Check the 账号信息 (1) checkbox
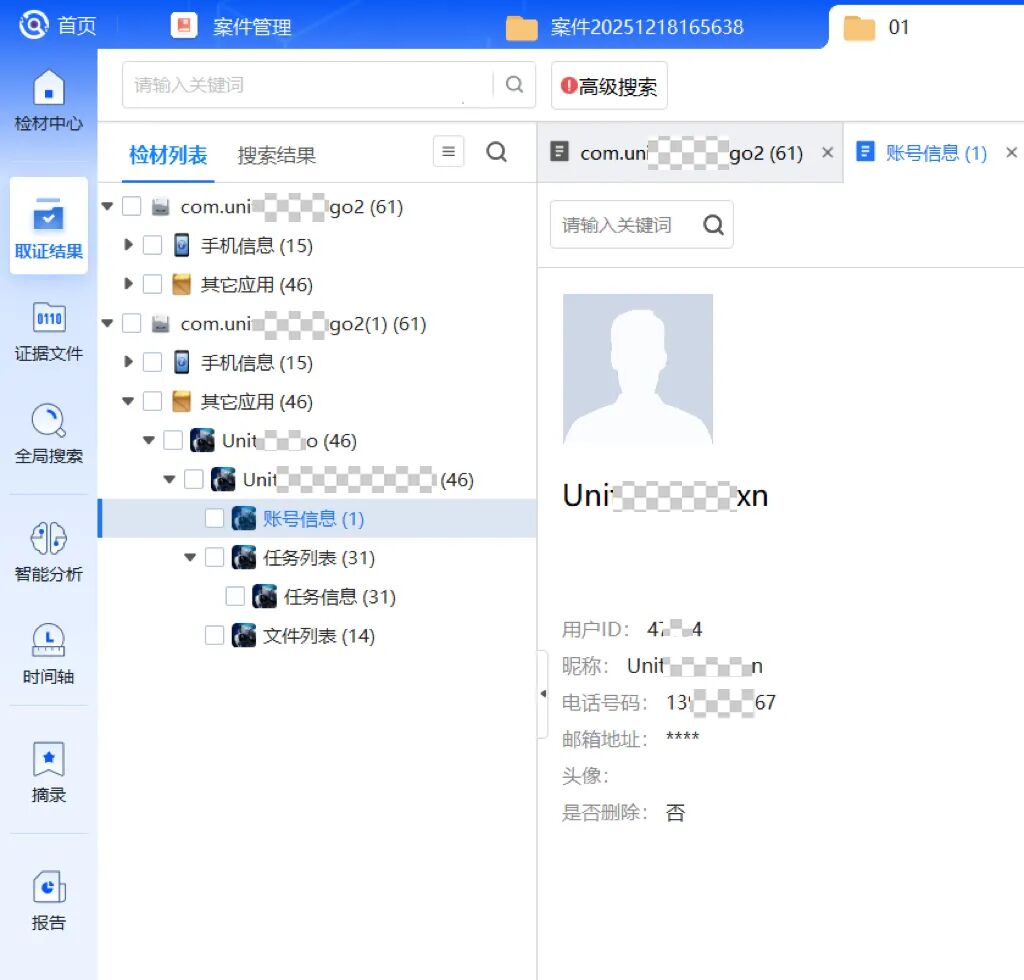 coord(215,518)
